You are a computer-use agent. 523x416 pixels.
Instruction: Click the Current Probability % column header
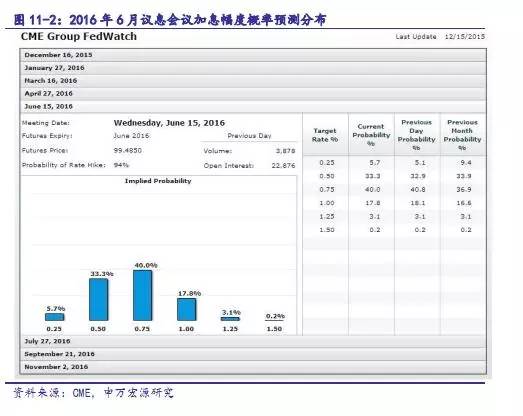371,135
